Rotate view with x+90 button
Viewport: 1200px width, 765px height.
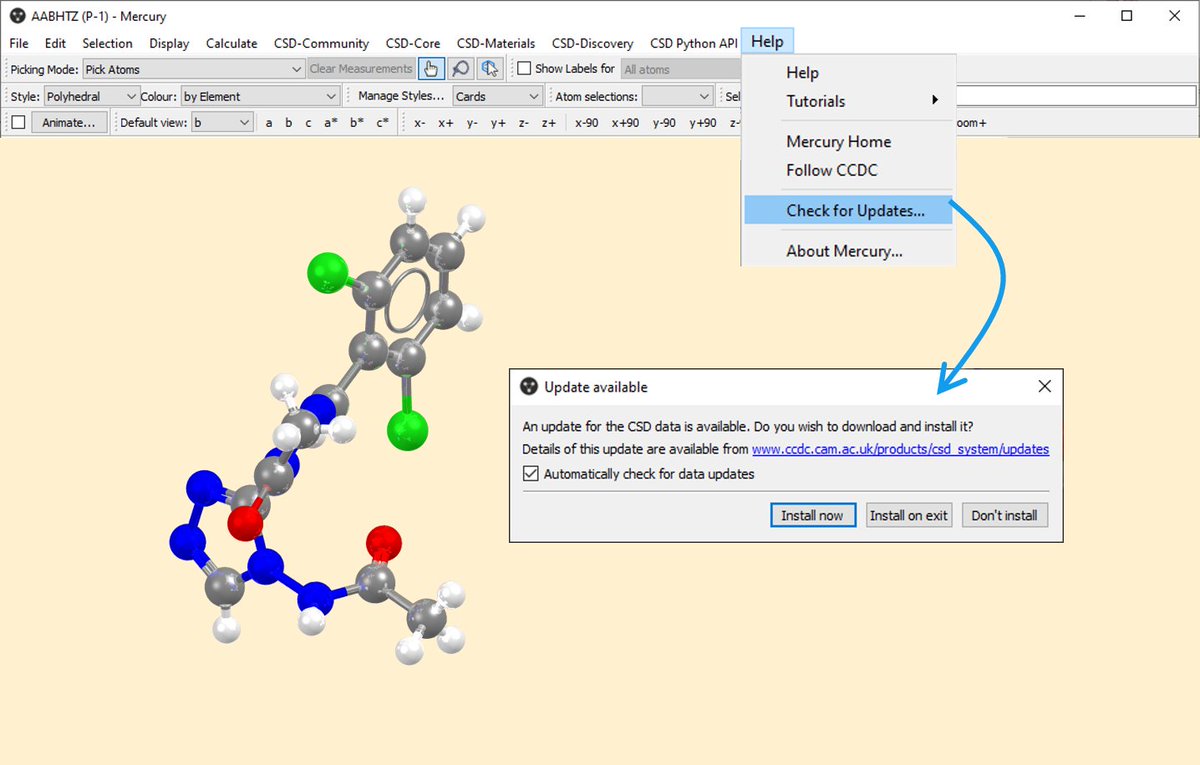point(626,122)
